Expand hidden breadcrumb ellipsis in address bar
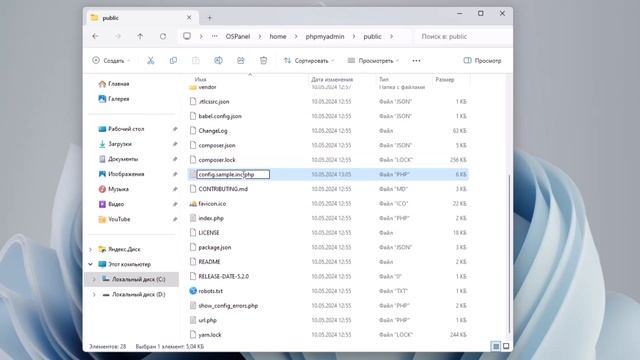Screen dimensions: 640x360 click(215, 36)
